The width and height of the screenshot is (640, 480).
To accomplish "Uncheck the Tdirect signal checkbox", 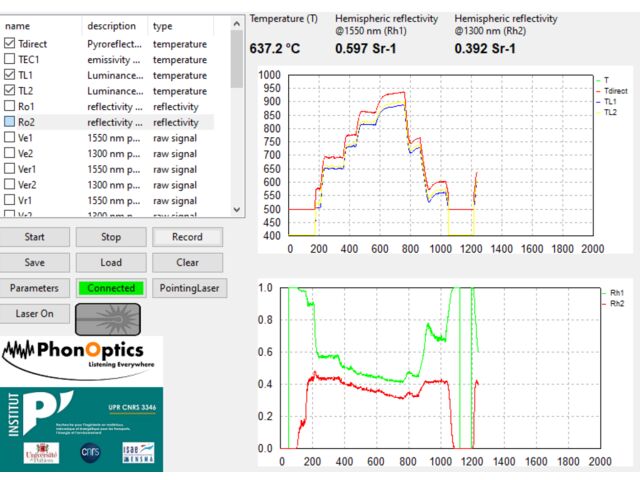I will pyautogui.click(x=10, y=44).
